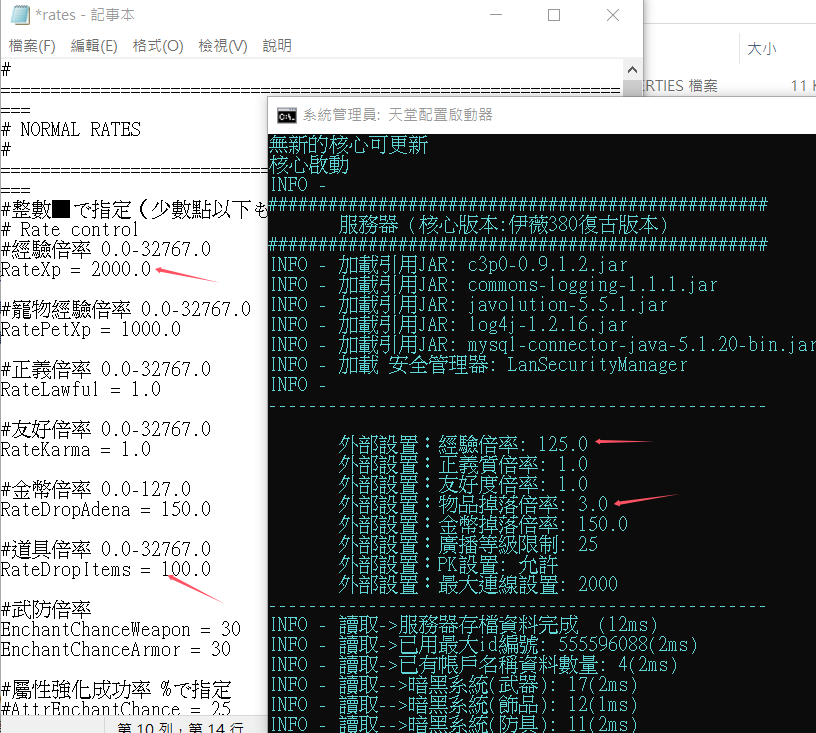Click the '#金幣倍率 0.0-127.0' comment
The image size is (816, 733).
96,489
